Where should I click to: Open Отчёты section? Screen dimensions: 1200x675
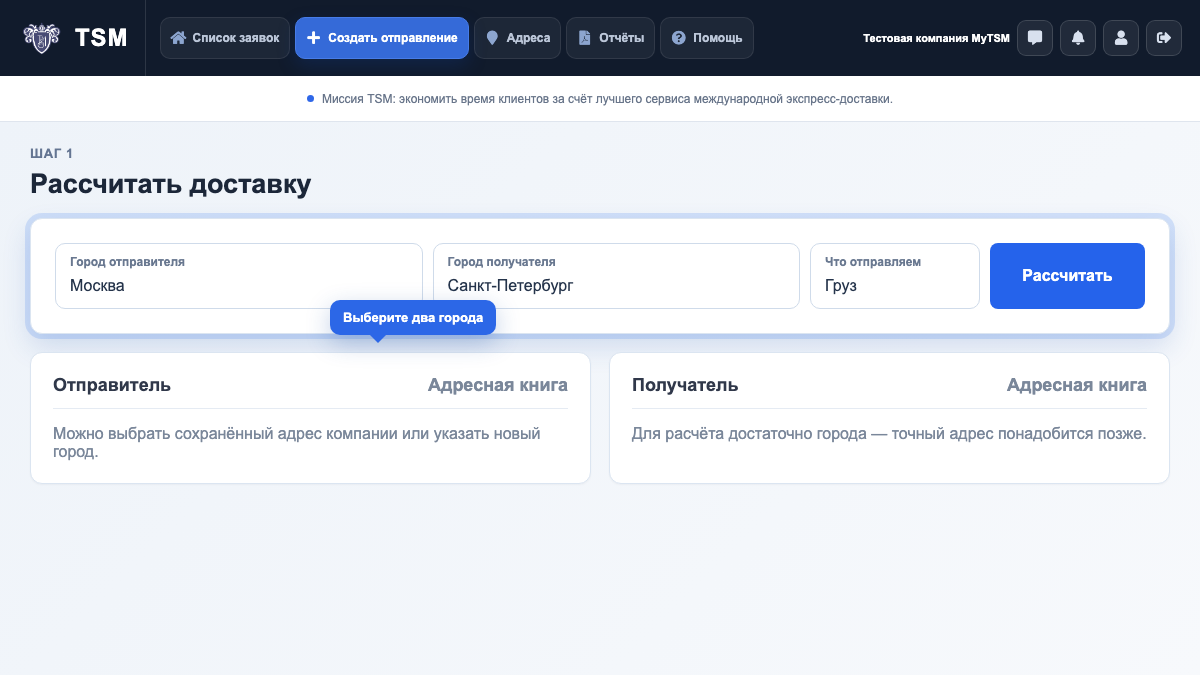click(611, 38)
